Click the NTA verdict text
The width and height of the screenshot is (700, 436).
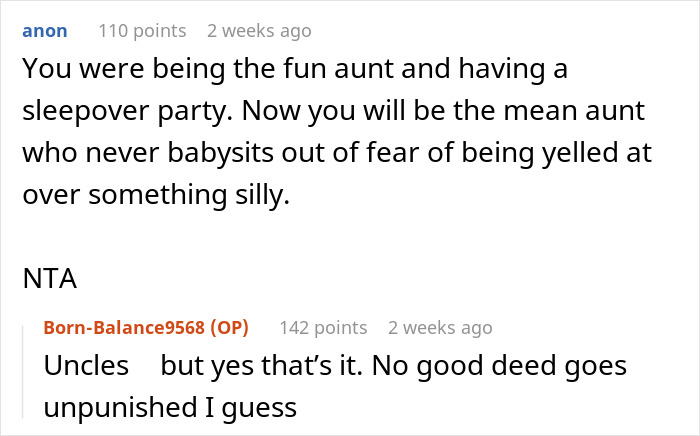[x=50, y=279]
